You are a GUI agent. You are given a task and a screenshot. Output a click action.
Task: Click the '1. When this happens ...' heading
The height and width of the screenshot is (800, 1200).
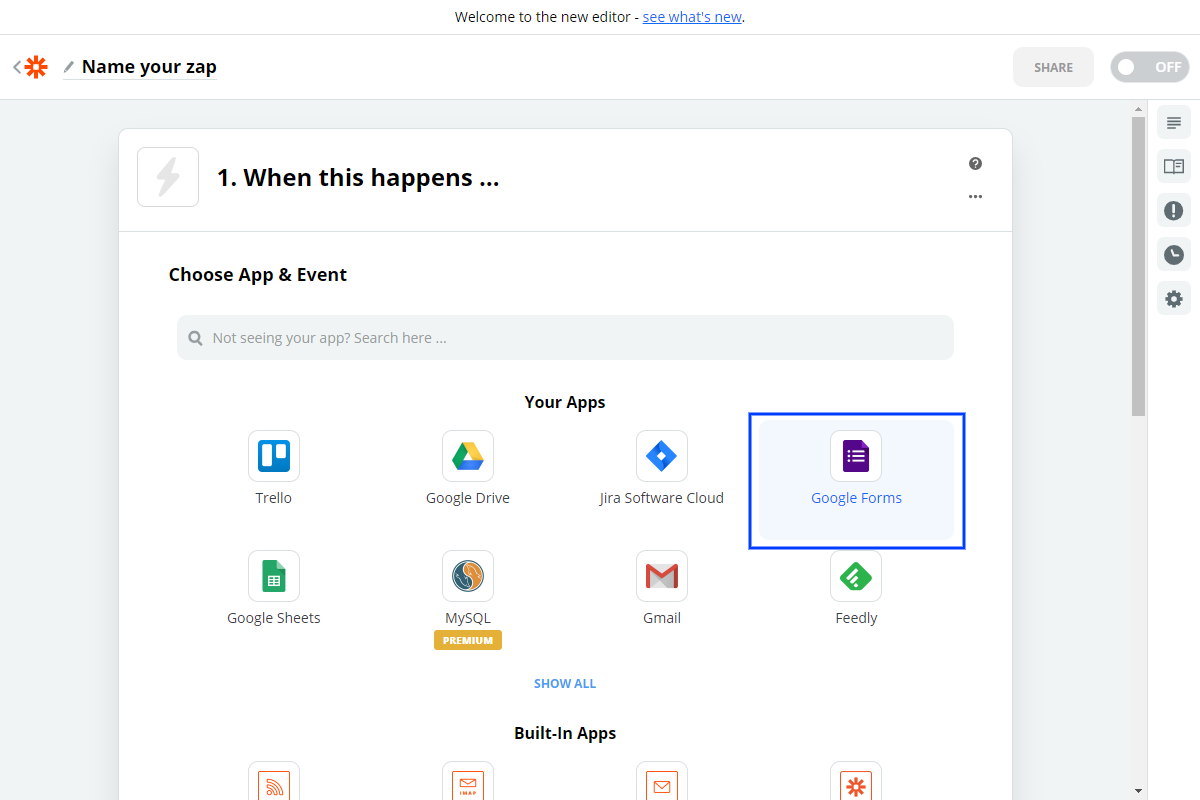click(x=358, y=178)
